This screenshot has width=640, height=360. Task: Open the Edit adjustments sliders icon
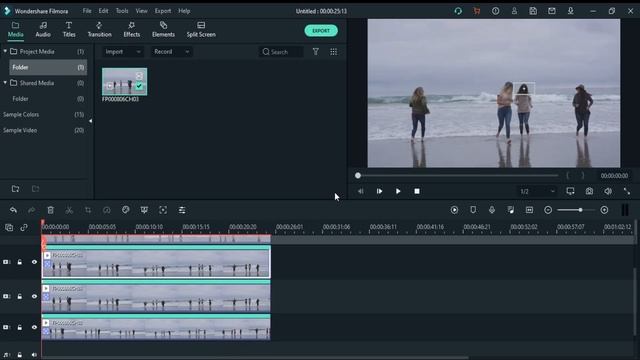coord(182,210)
